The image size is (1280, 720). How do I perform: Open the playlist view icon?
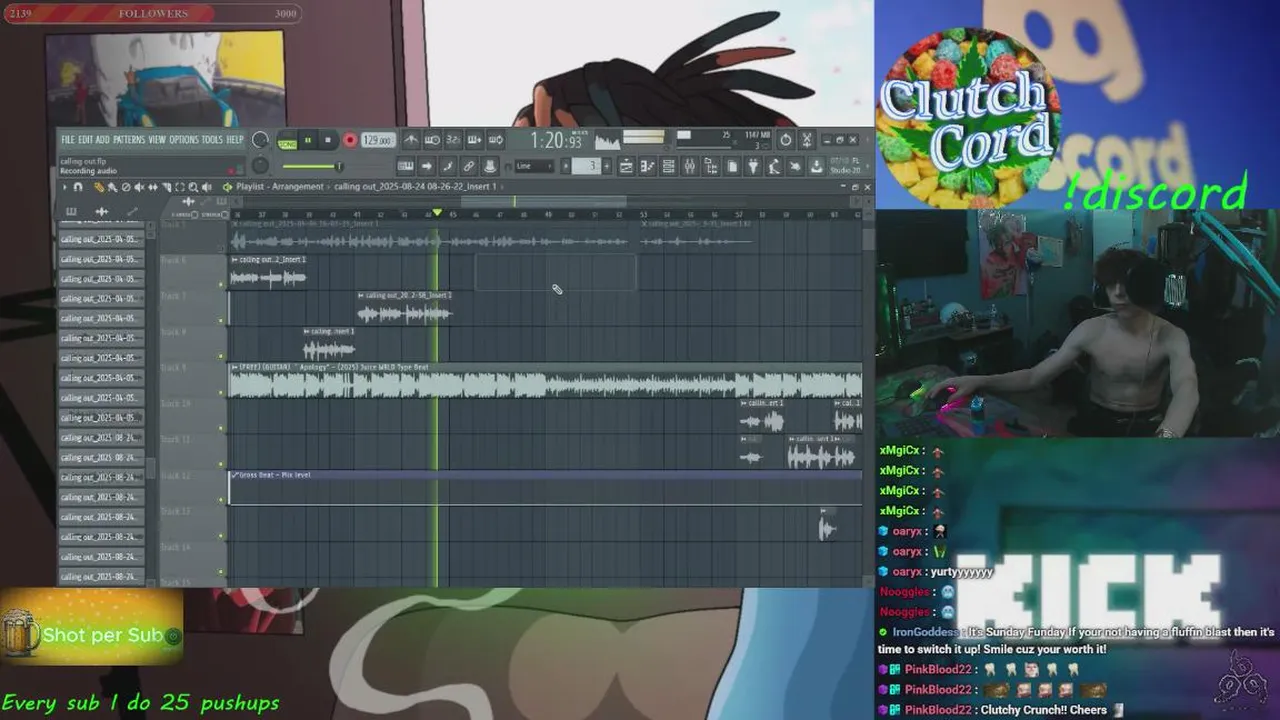(626, 166)
